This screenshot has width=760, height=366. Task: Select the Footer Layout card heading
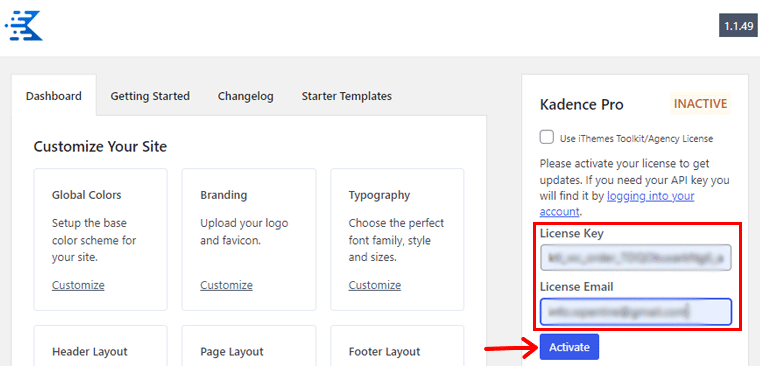click(384, 351)
